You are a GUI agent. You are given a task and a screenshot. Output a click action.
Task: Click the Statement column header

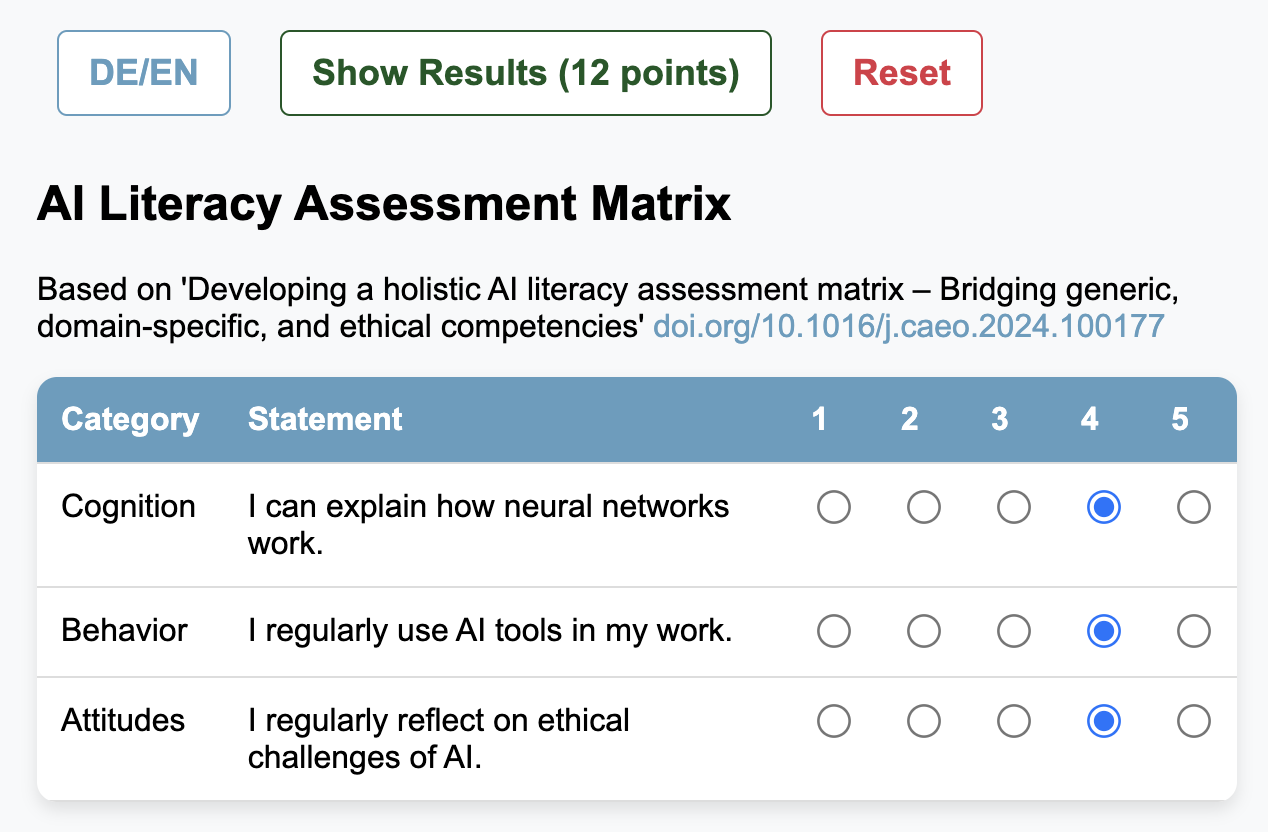(x=325, y=419)
